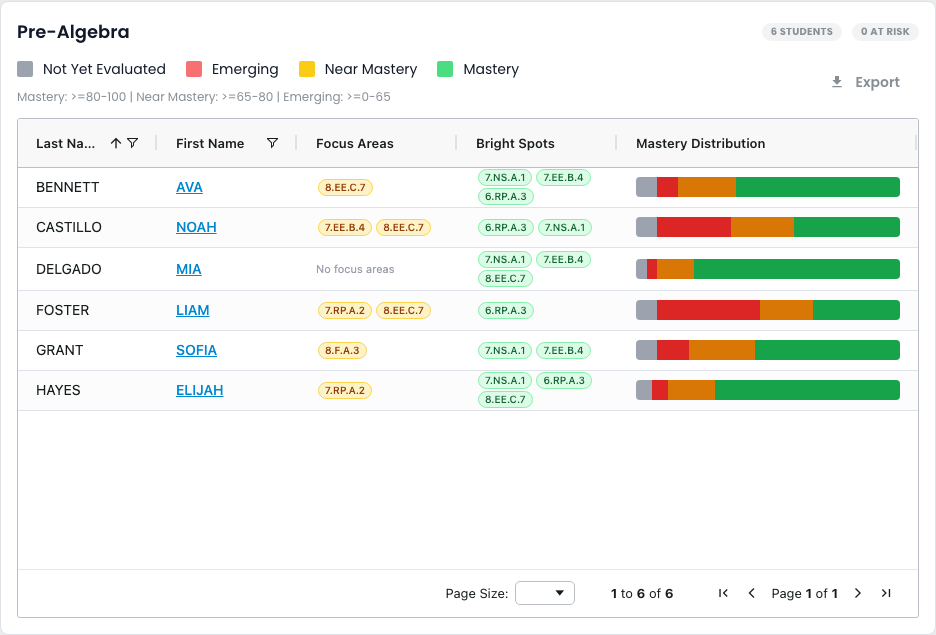Go to the previous page arrow
This screenshot has width=936, height=635.
coord(752,593)
